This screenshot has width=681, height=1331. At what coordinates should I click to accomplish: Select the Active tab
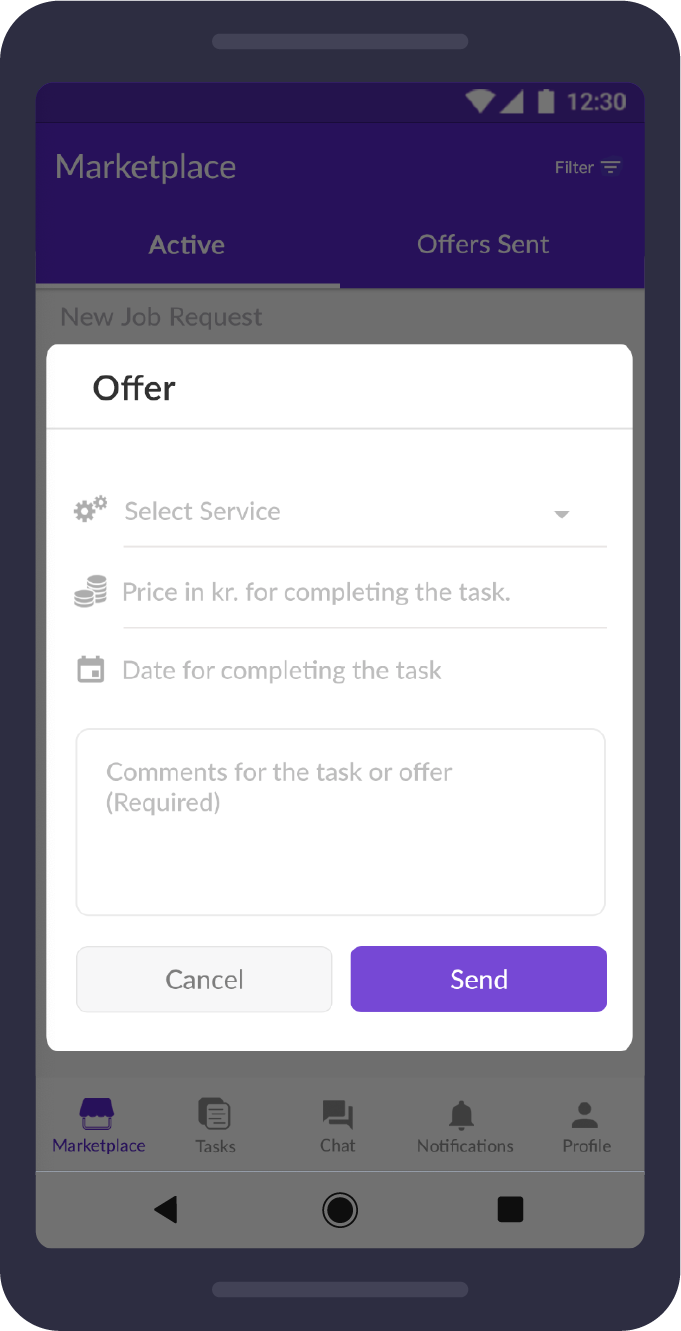click(x=187, y=245)
